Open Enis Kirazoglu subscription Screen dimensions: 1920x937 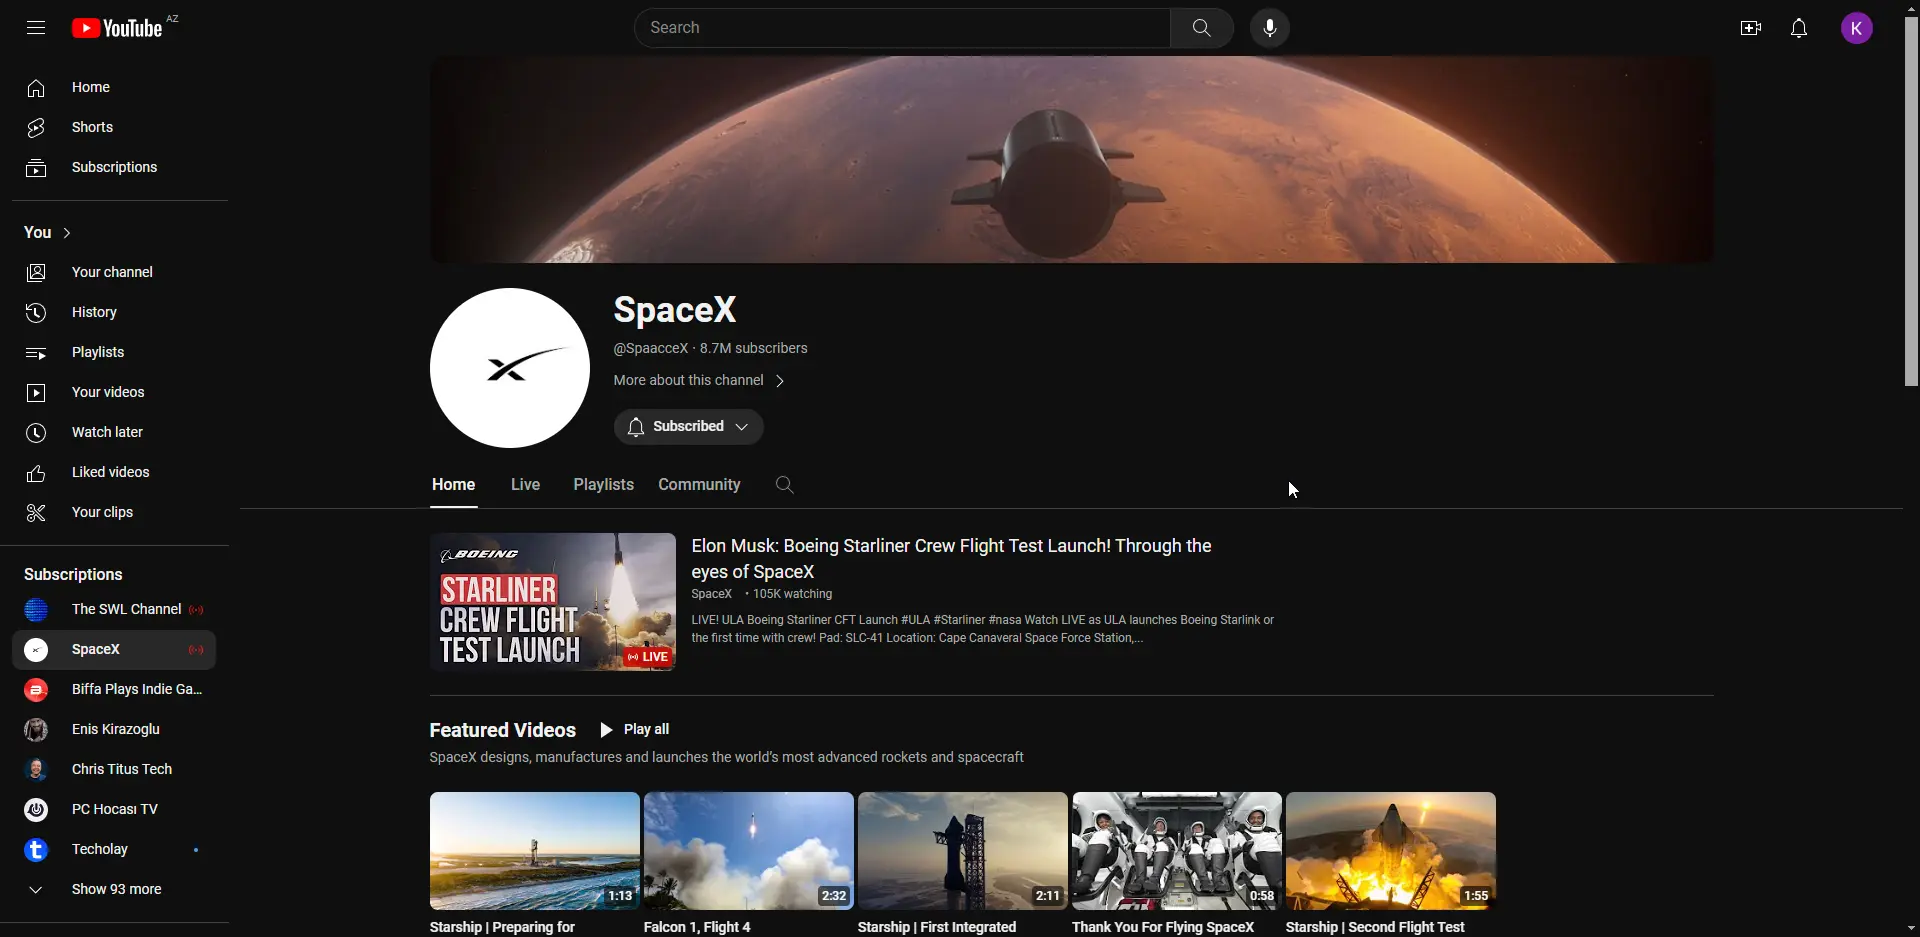pos(114,730)
